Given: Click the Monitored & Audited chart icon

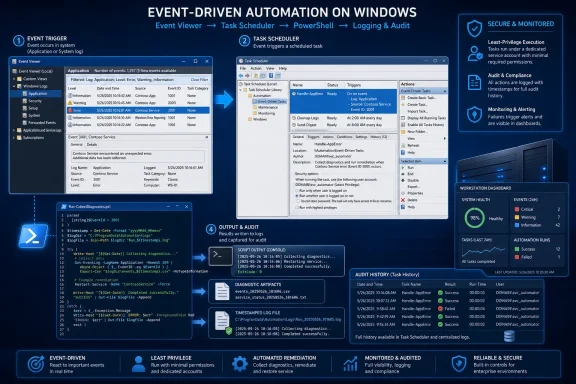Looking at the screenshot, I should pos(350,364).
